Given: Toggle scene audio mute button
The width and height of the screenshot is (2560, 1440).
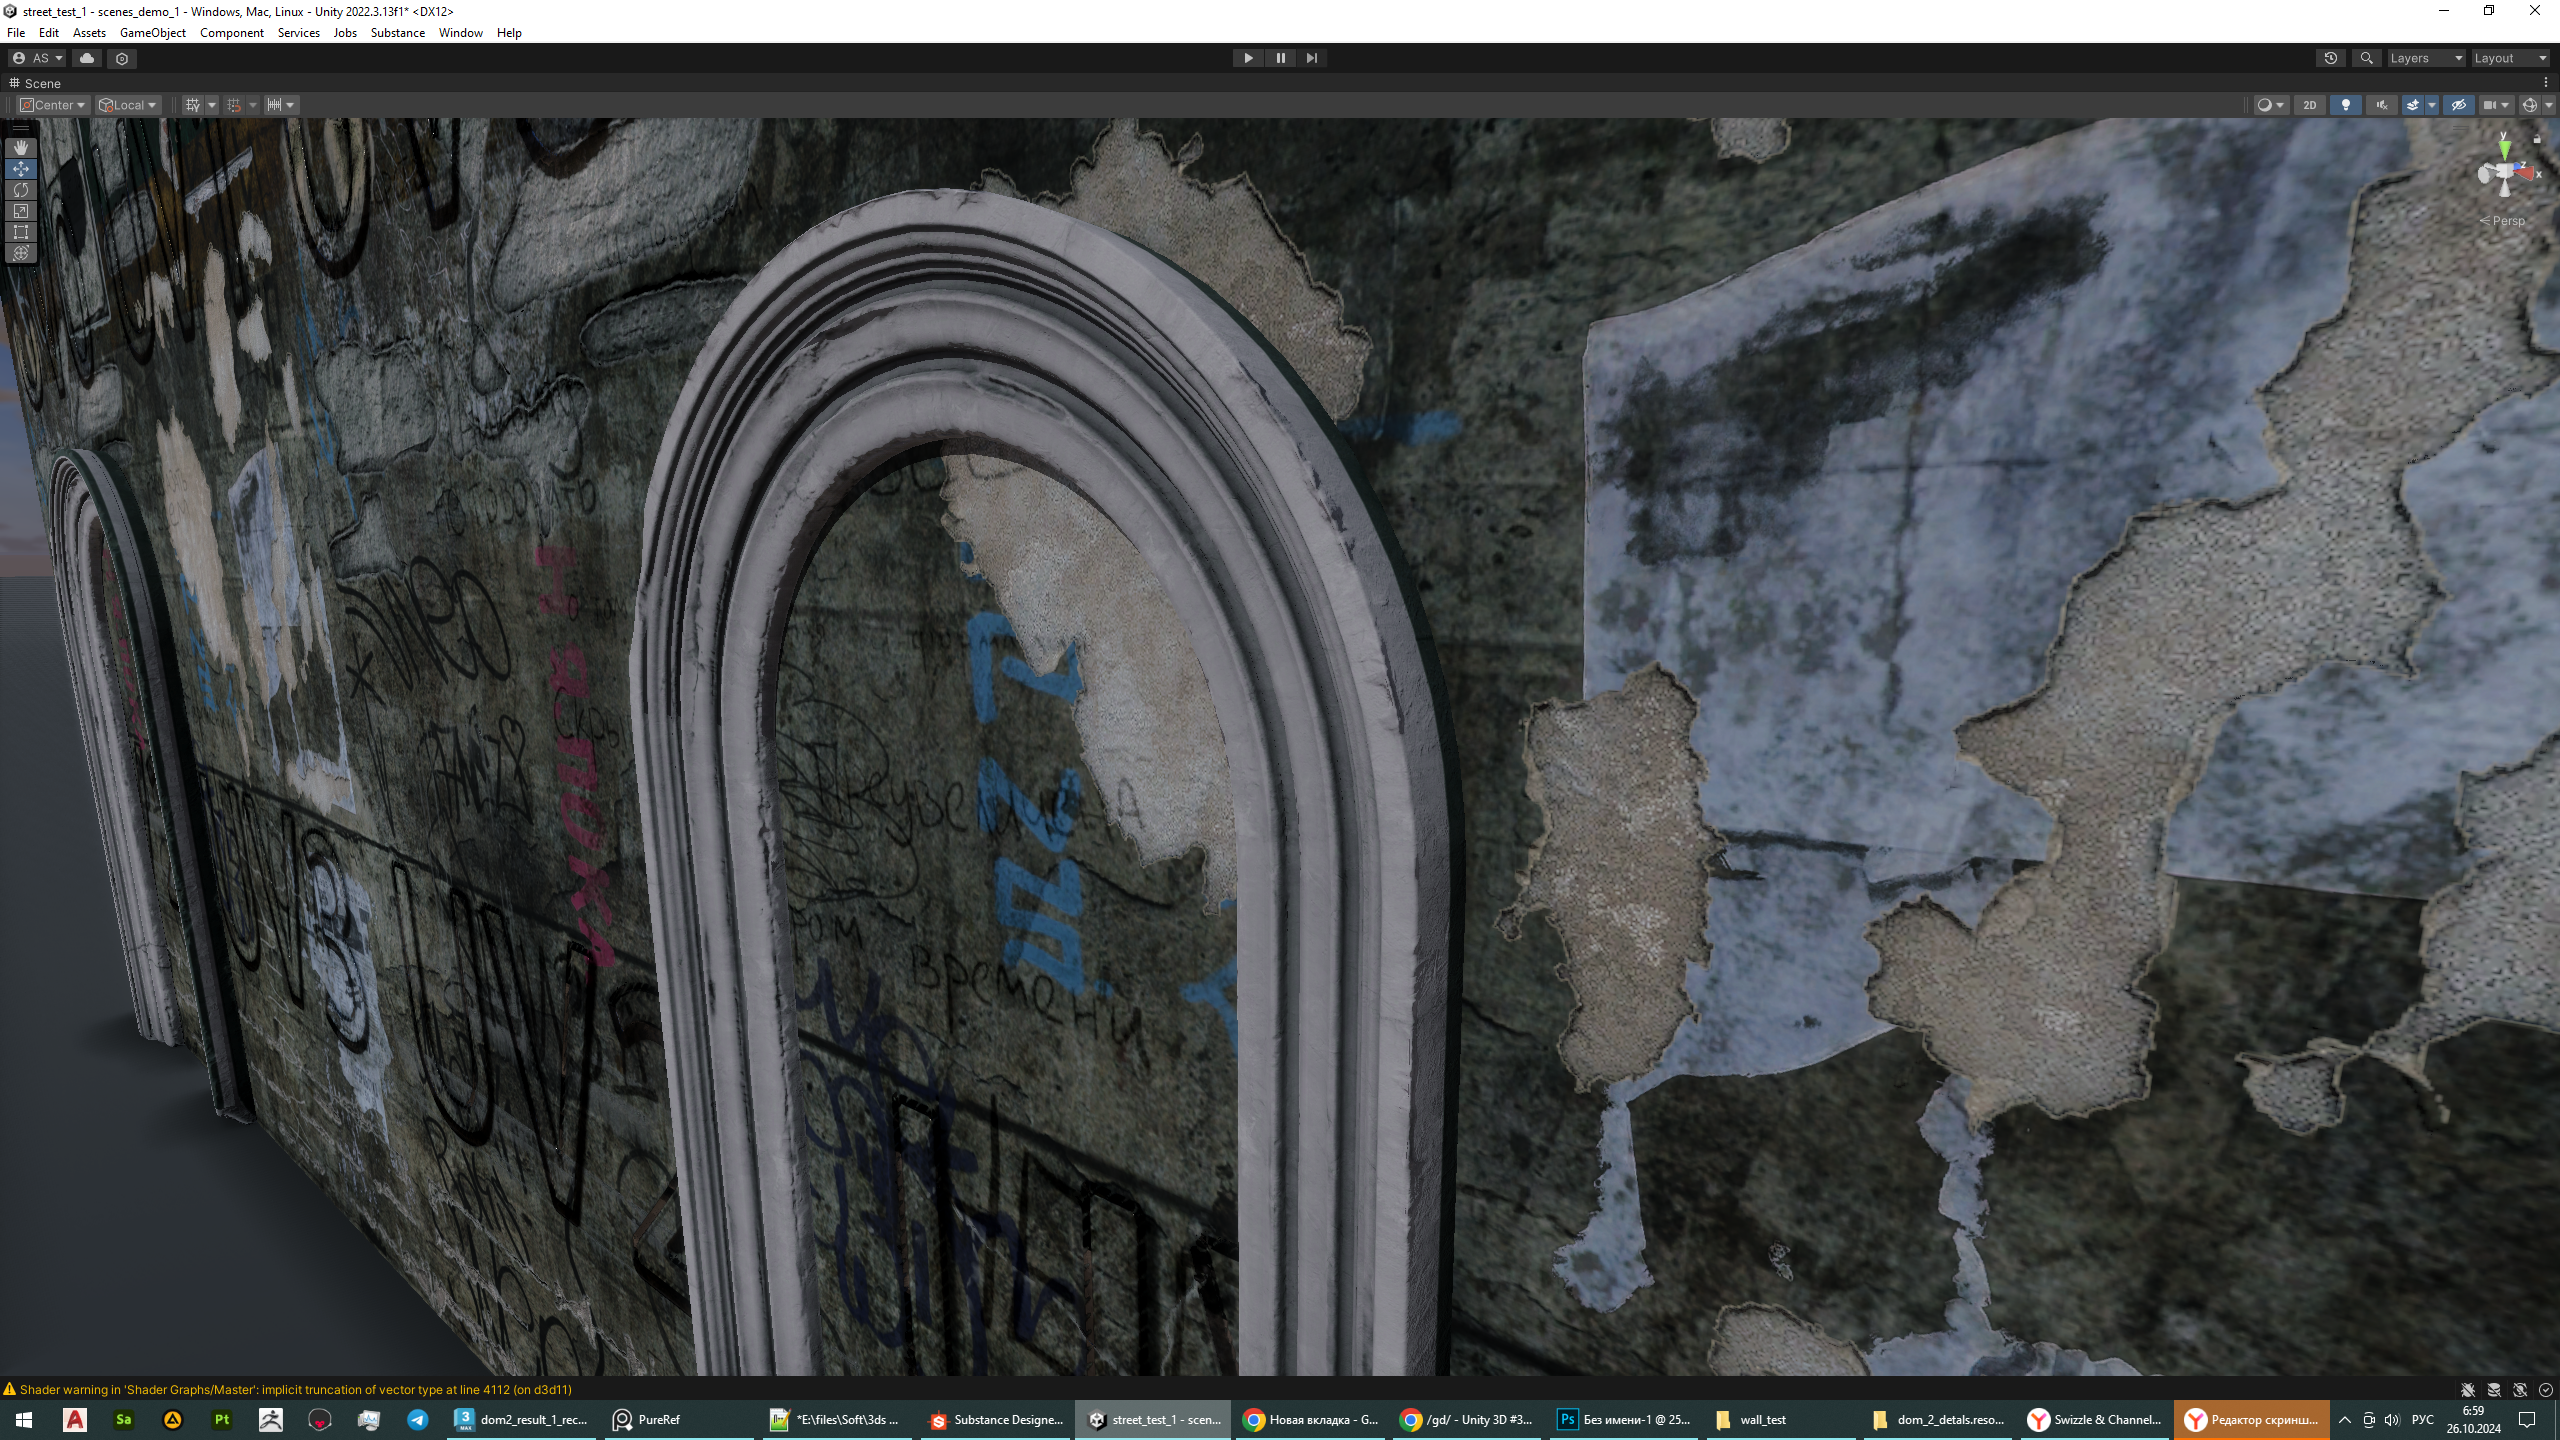Looking at the screenshot, I should click(x=2381, y=105).
